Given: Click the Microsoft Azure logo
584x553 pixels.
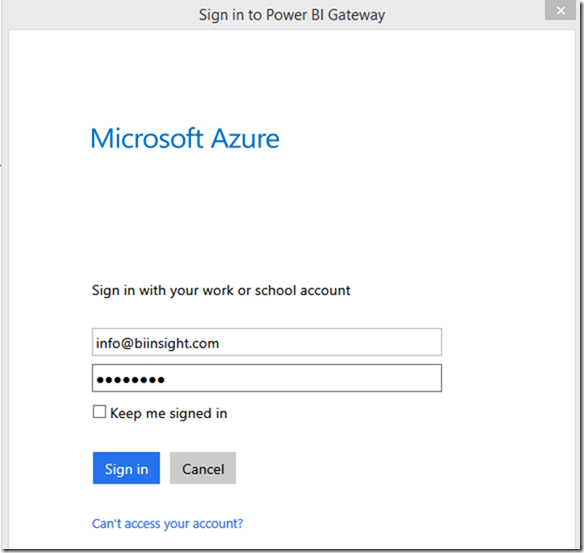Looking at the screenshot, I should pyautogui.click(x=185, y=139).
